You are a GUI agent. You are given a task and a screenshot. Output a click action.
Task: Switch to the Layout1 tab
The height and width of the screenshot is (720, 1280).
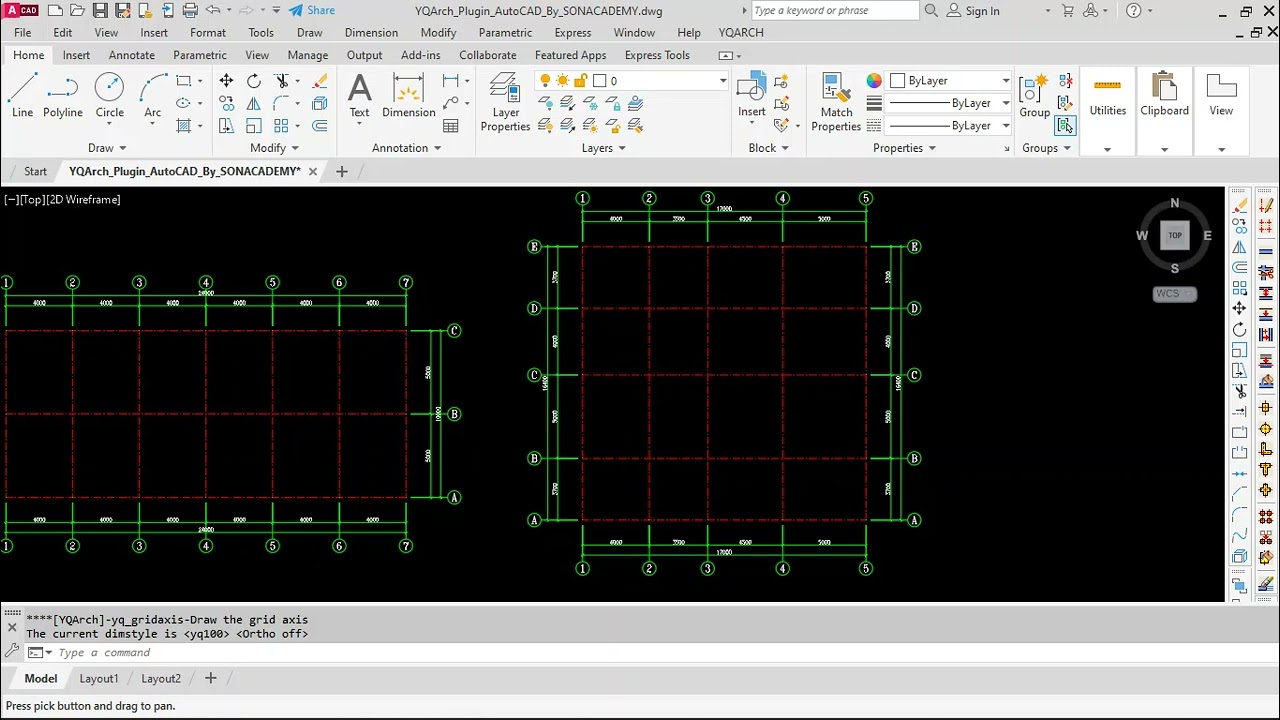click(x=99, y=678)
